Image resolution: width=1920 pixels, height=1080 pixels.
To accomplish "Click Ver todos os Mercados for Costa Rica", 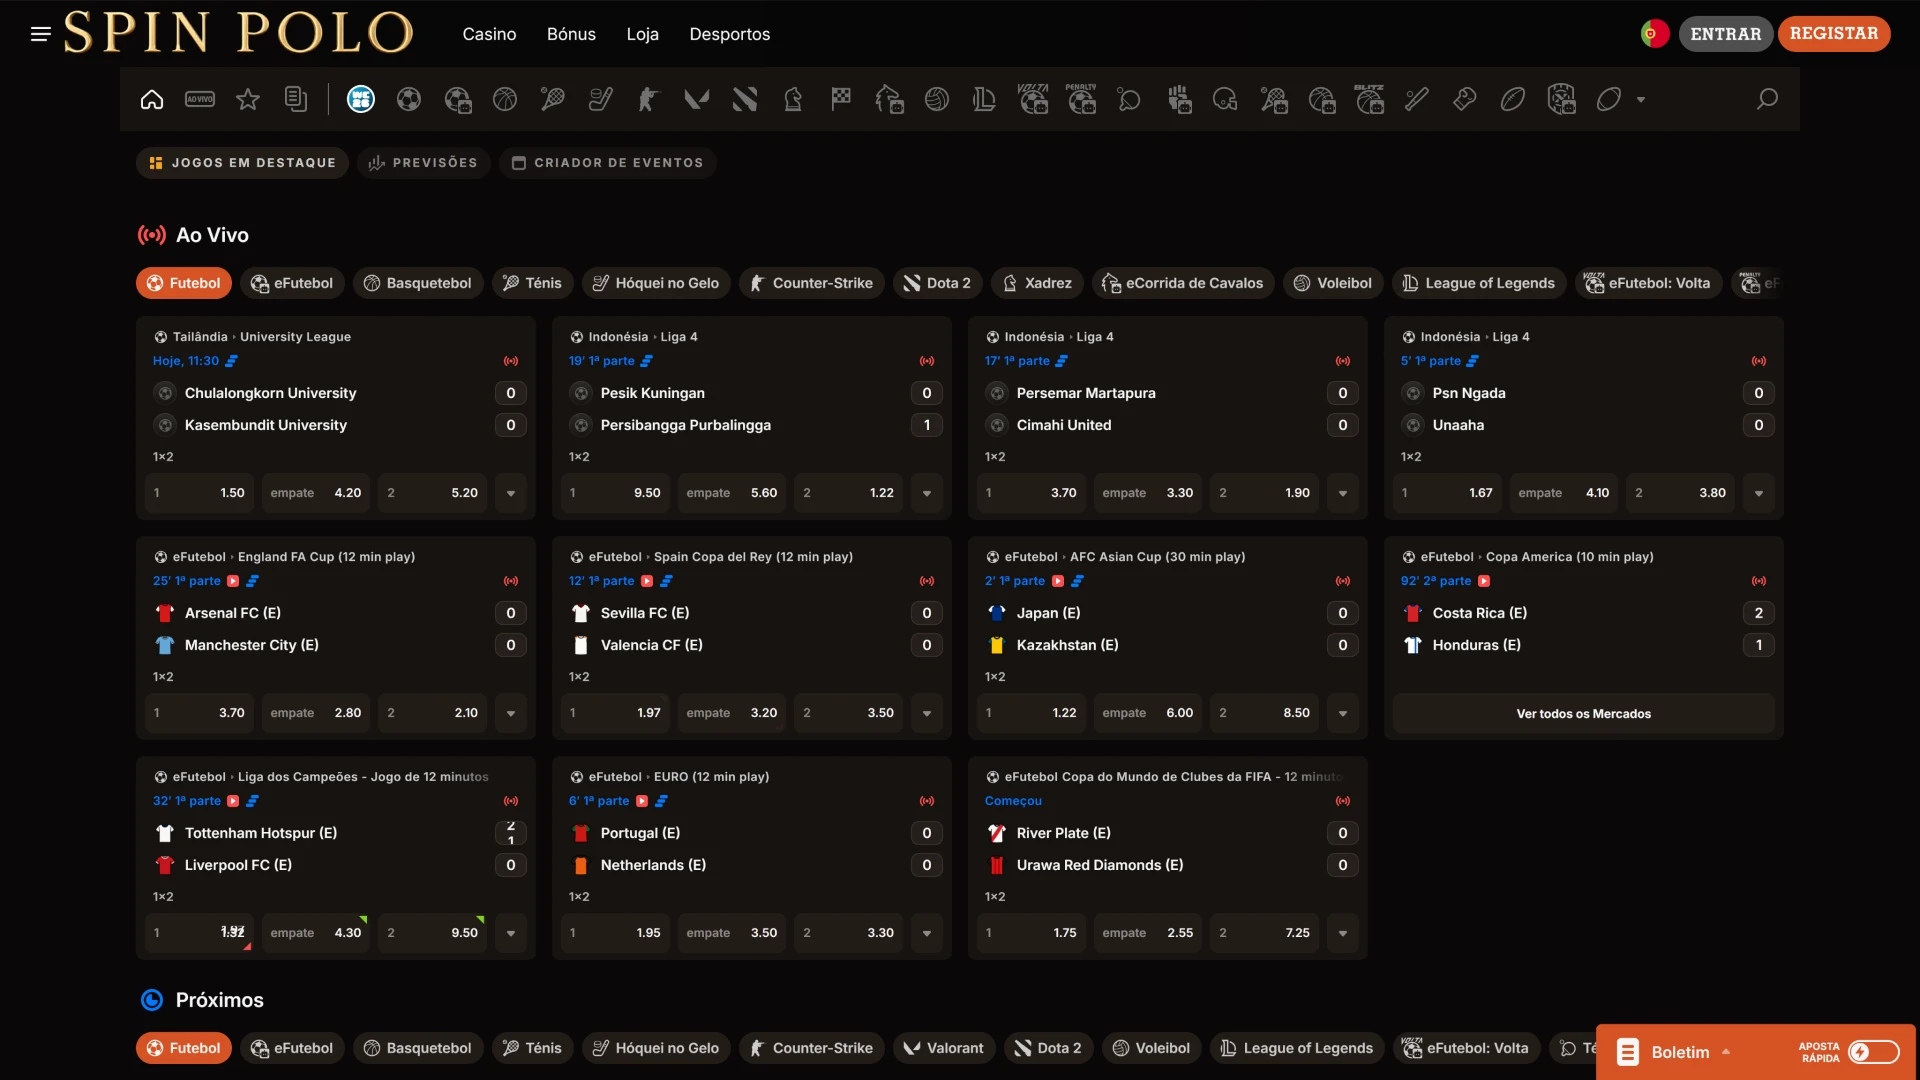I will [x=1583, y=713].
